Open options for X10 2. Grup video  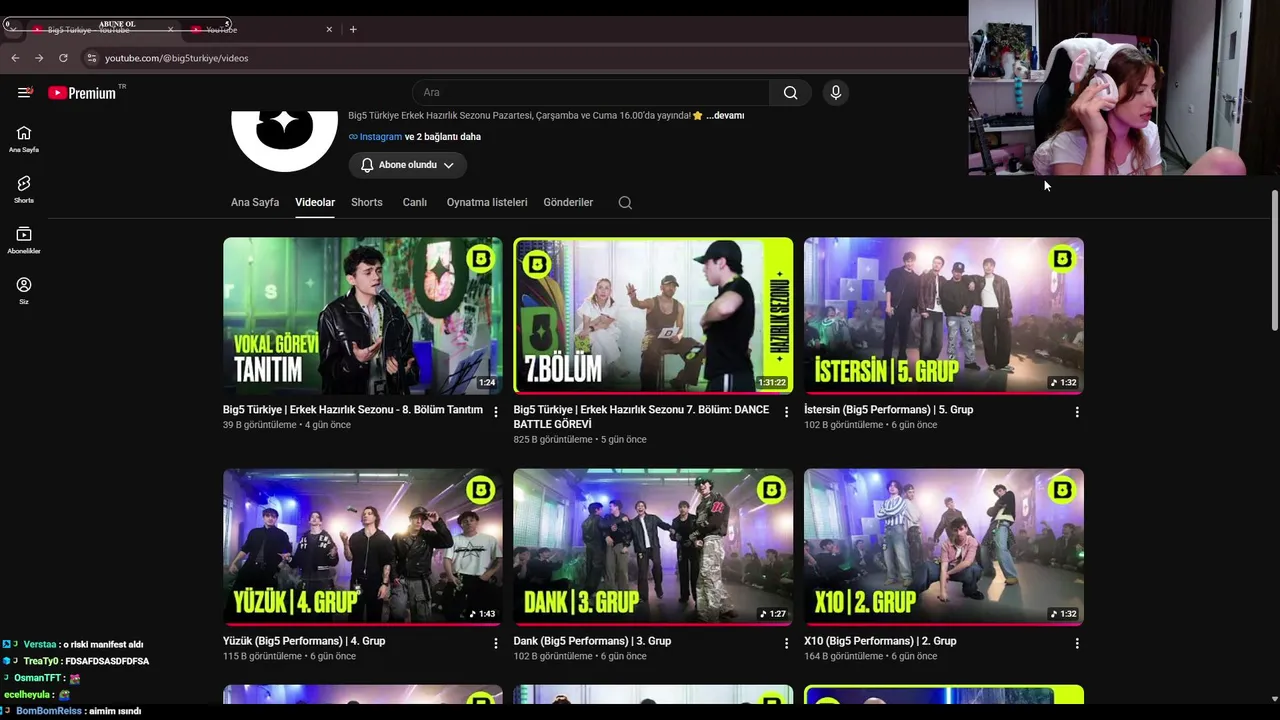(1077, 643)
